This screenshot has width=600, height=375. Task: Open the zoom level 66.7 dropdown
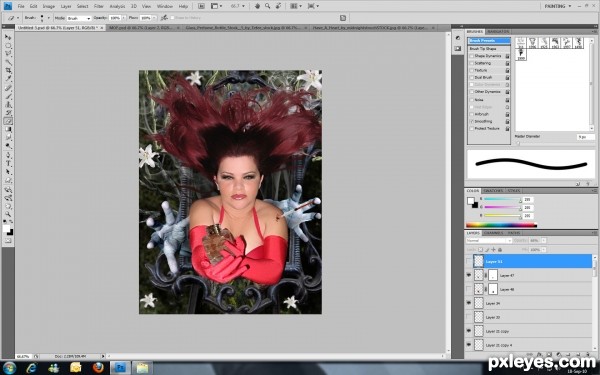tap(243, 6)
